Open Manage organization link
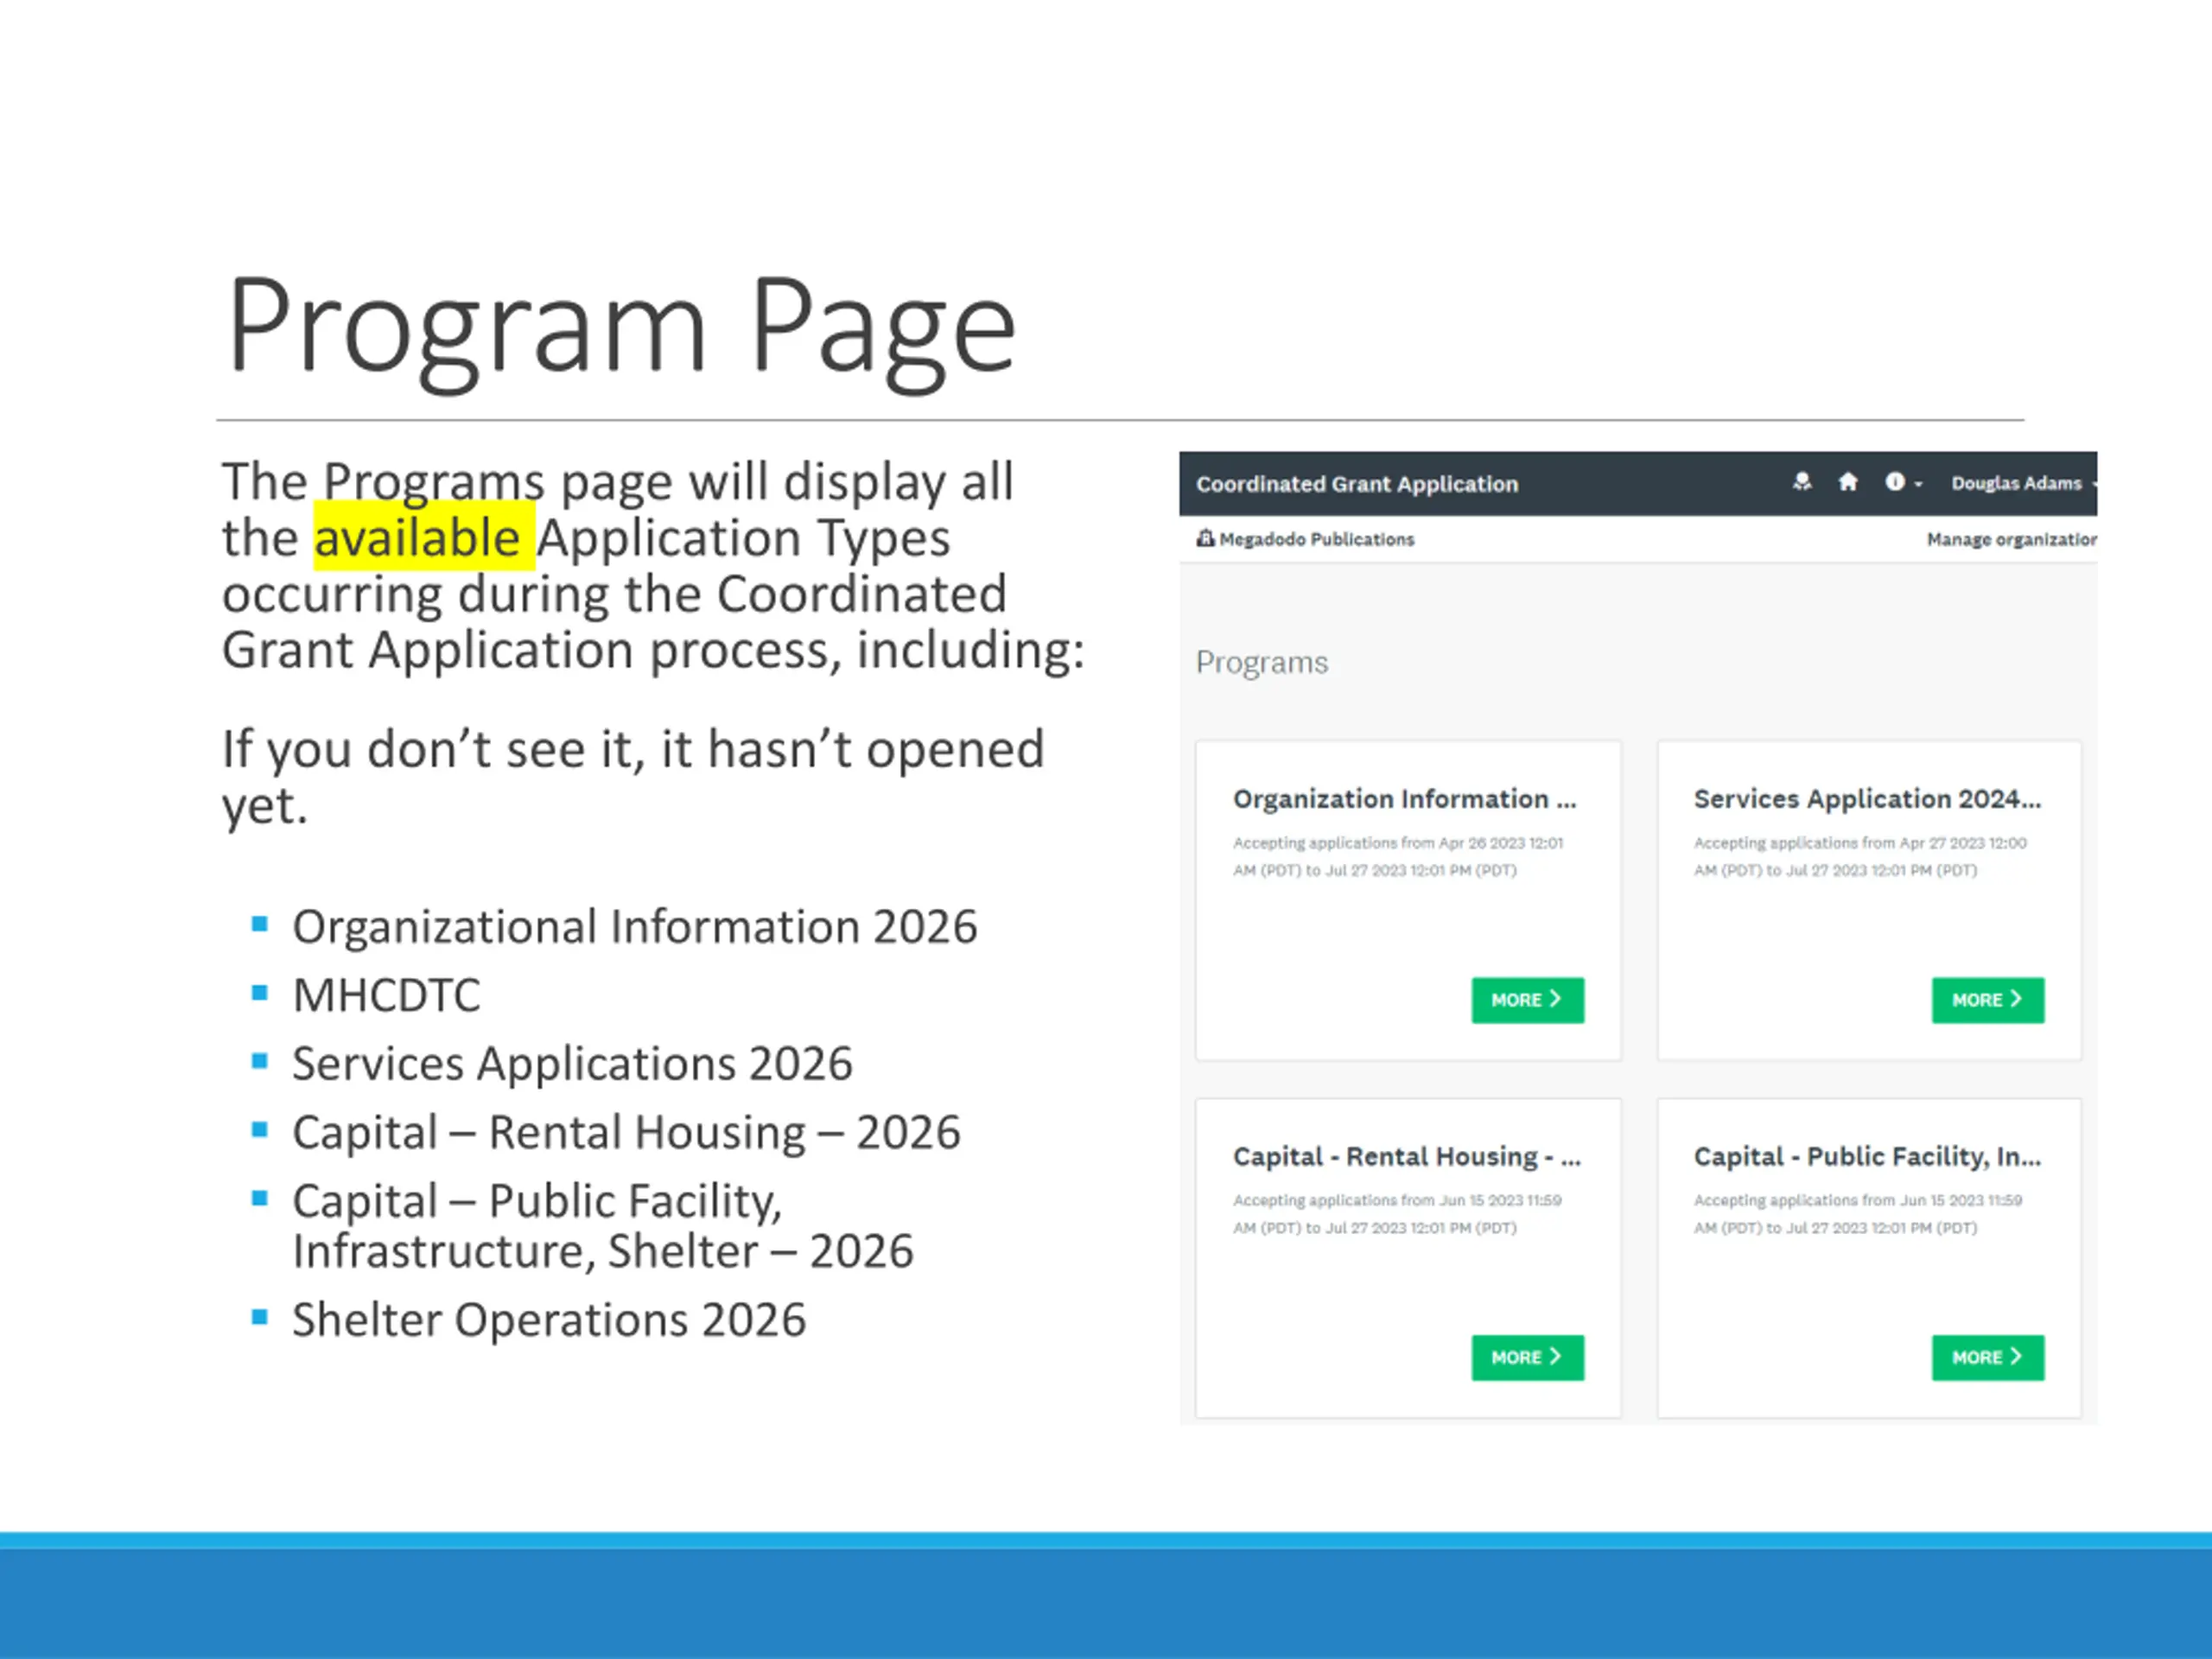2212x1659 pixels. 2011,539
